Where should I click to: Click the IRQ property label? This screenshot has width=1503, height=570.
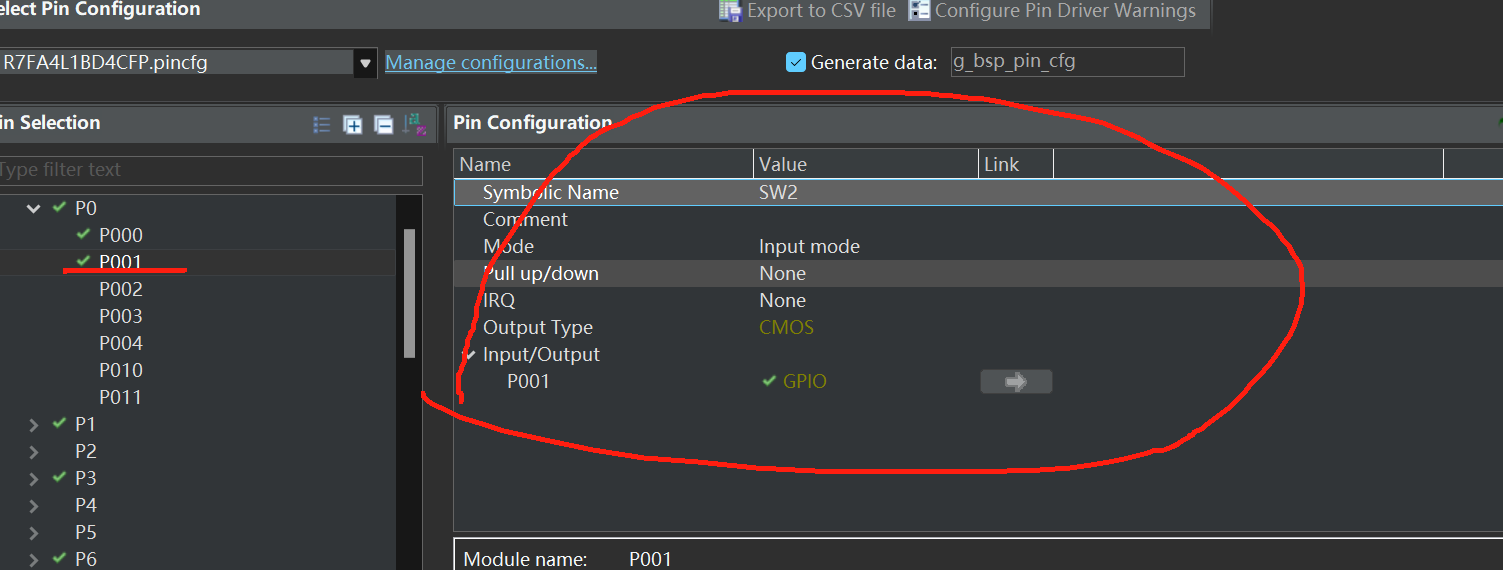499,300
